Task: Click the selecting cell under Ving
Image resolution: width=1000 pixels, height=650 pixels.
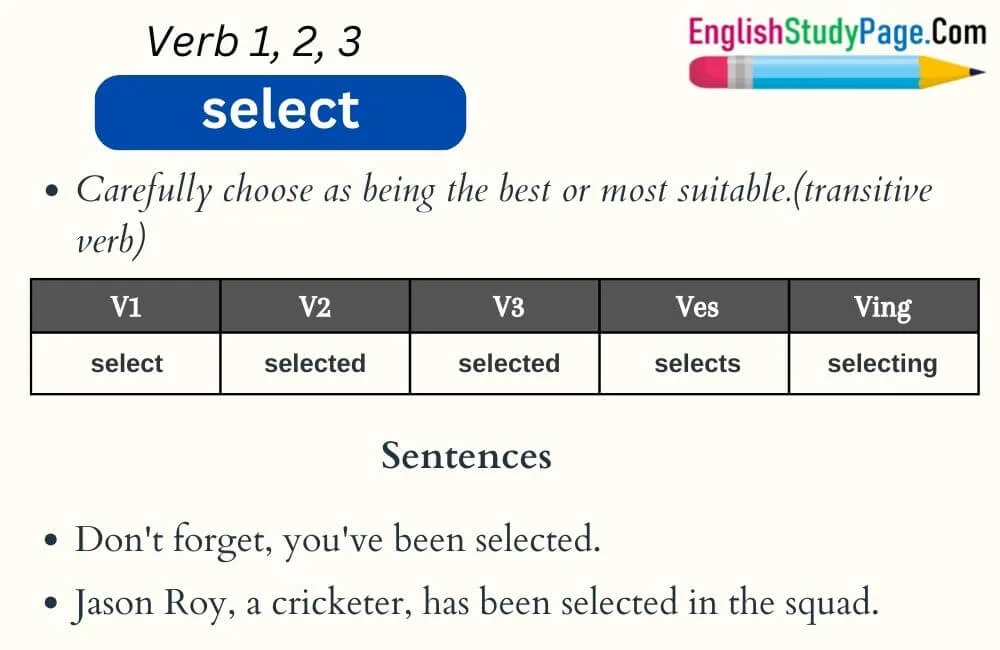Action: coord(884,364)
